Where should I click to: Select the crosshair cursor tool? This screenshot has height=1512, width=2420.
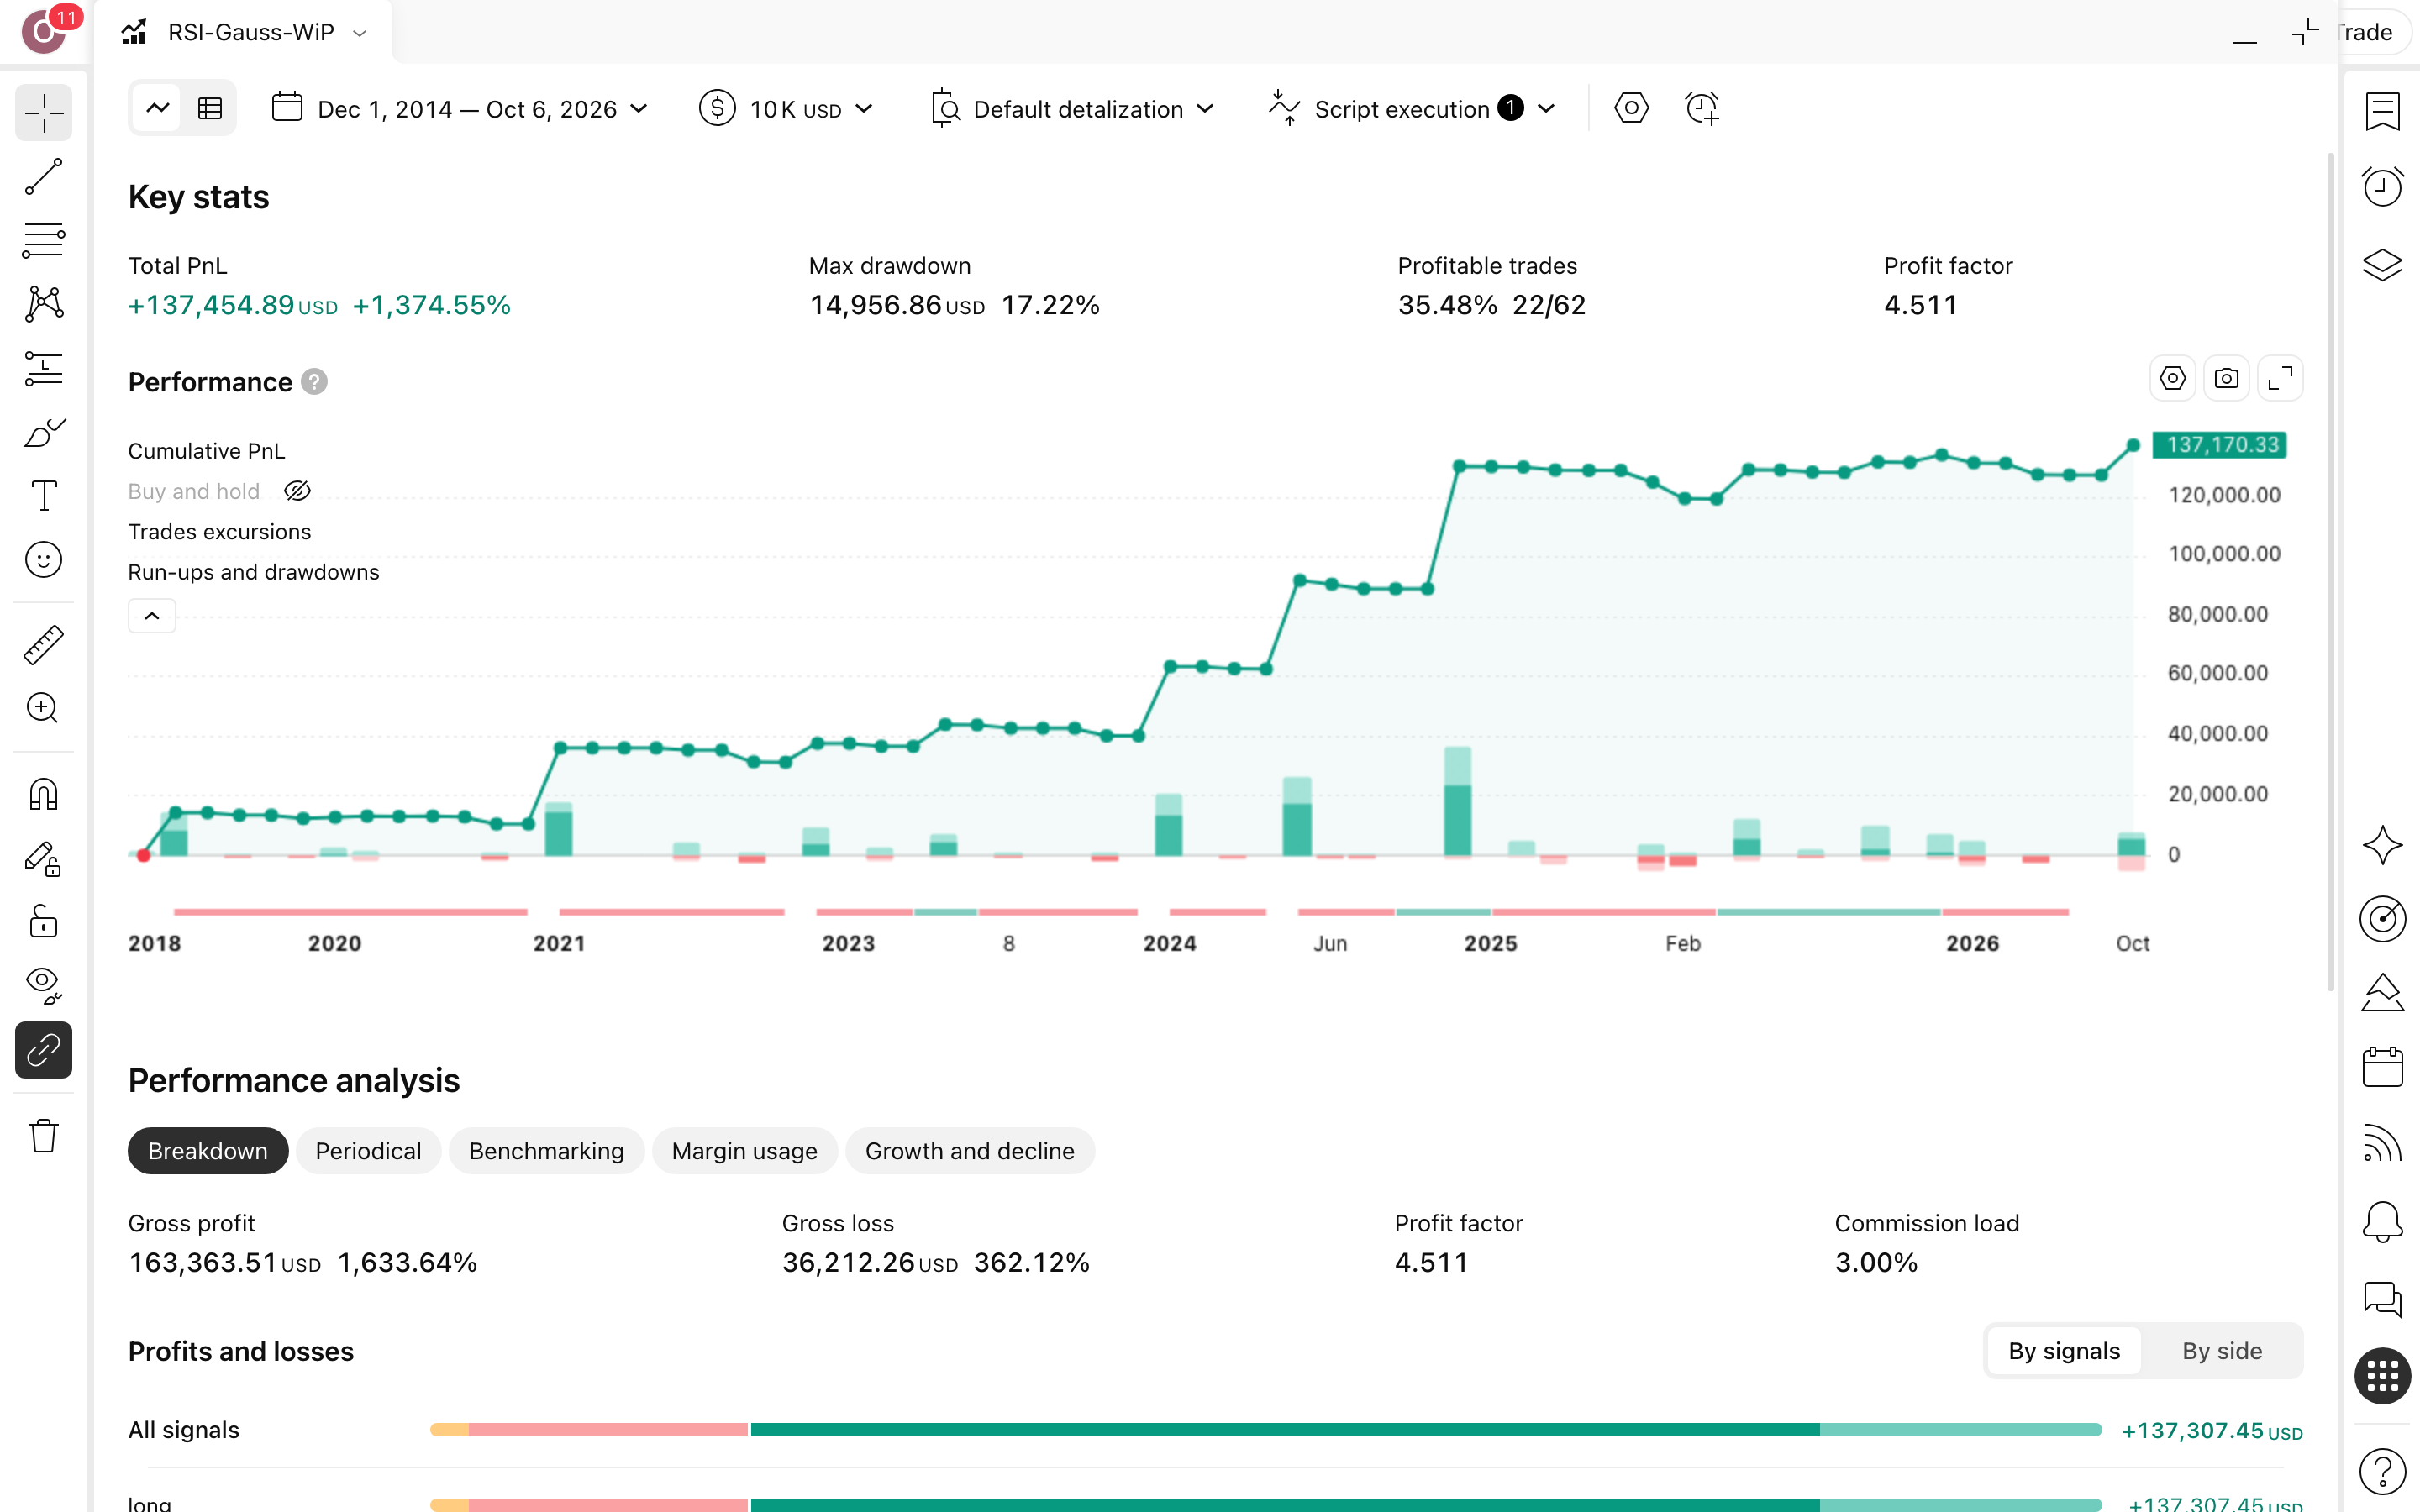[x=44, y=113]
